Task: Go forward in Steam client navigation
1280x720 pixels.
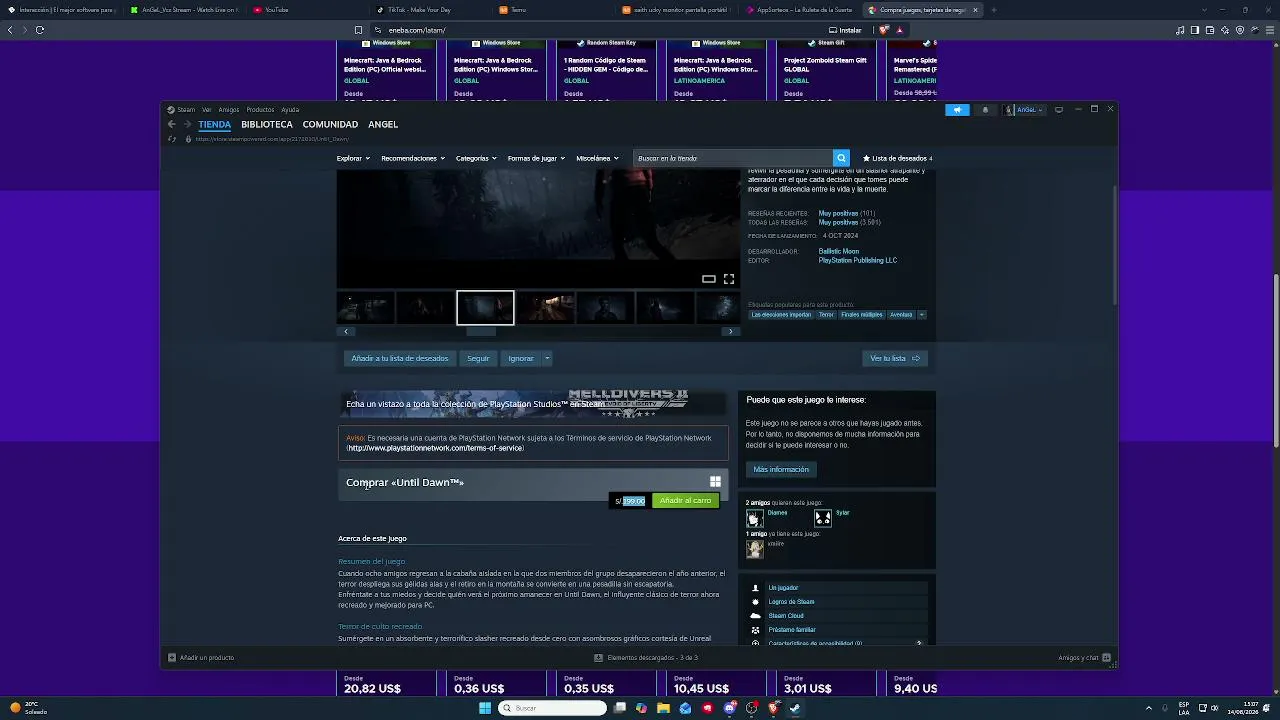Action: pos(187,124)
